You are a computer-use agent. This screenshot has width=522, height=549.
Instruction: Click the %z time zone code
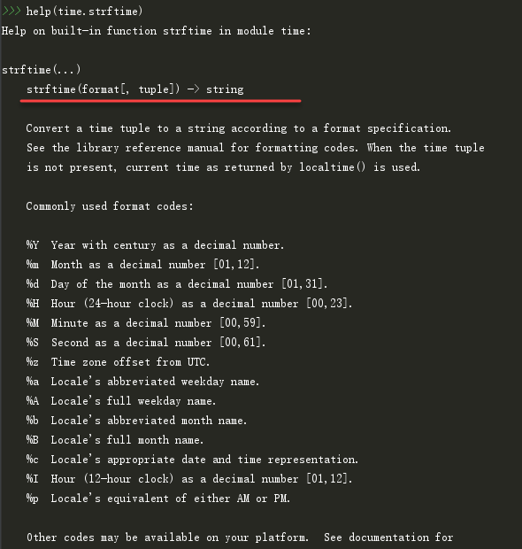[x=33, y=362]
